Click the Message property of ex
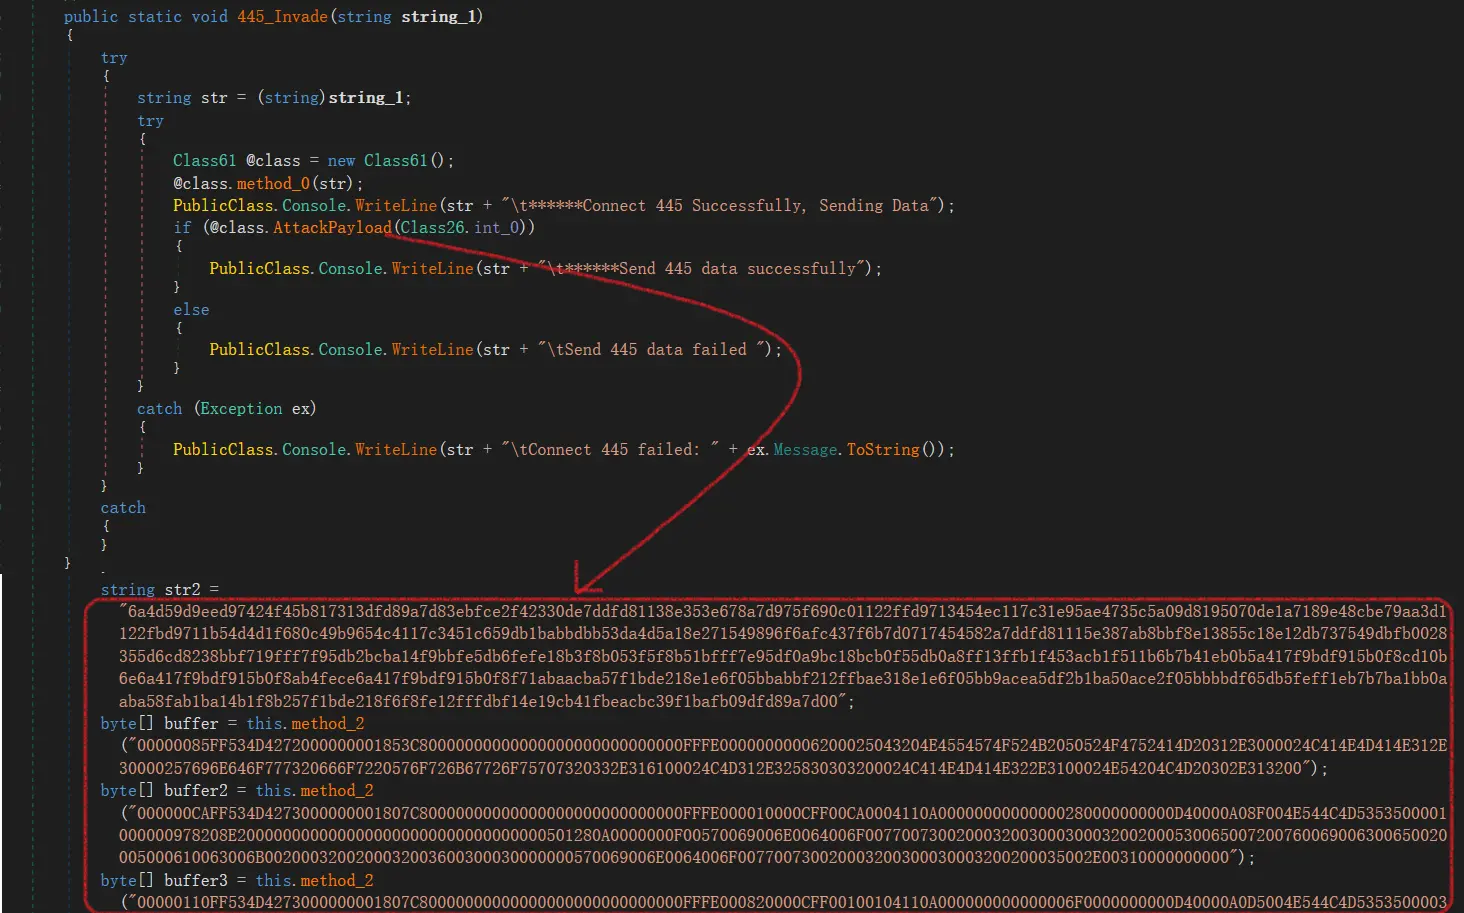Screen dimensions: 1464x913 [805, 450]
